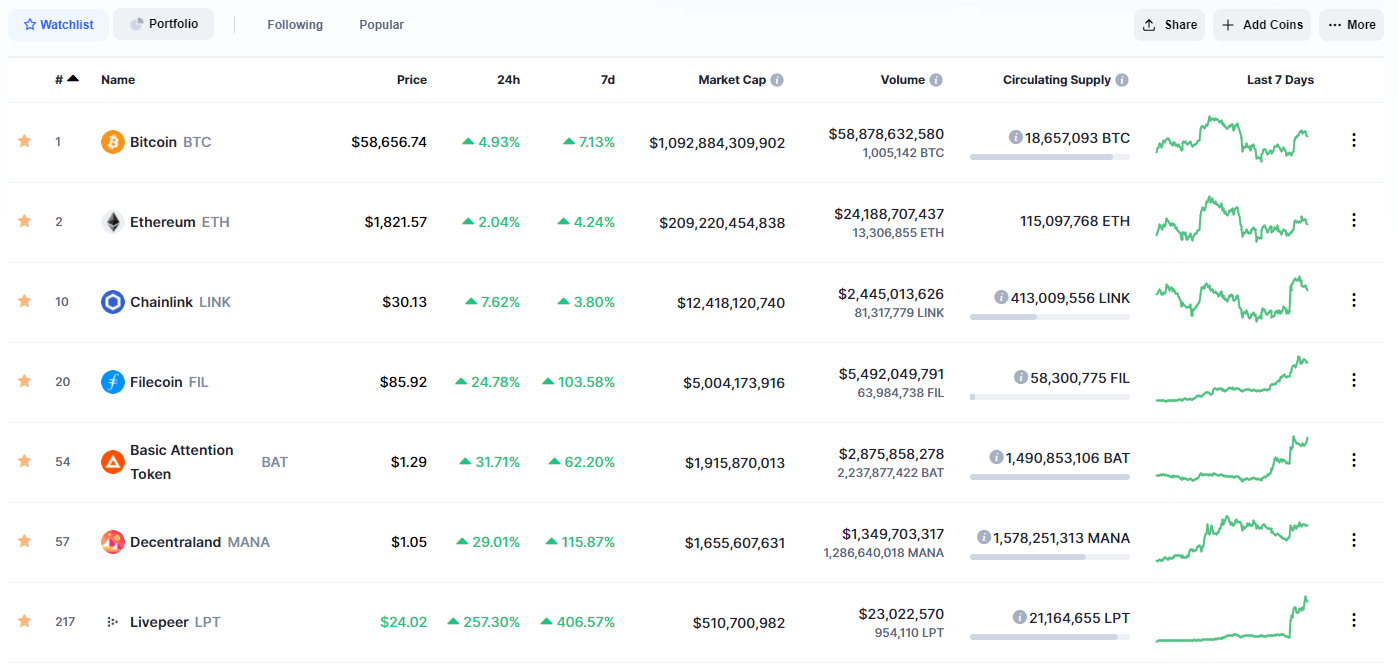The height and width of the screenshot is (665, 1398).
Task: Click the Filecoin logo icon
Action: pyautogui.click(x=113, y=382)
